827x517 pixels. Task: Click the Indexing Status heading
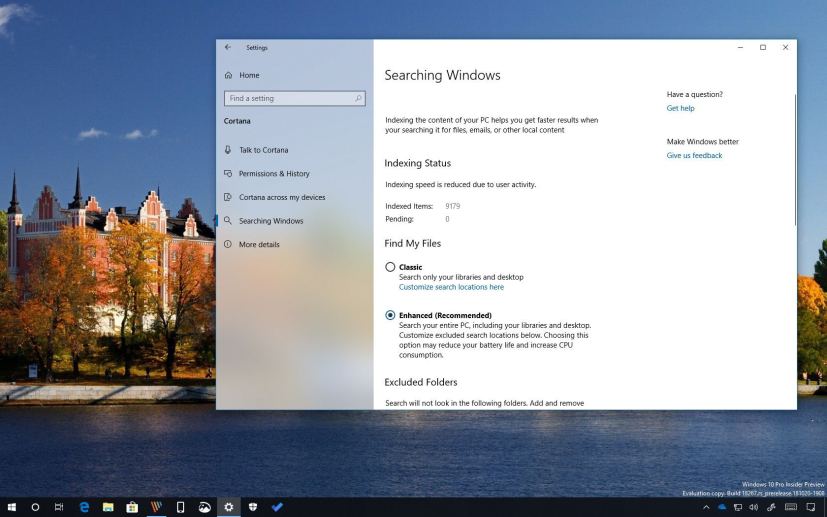(x=418, y=164)
